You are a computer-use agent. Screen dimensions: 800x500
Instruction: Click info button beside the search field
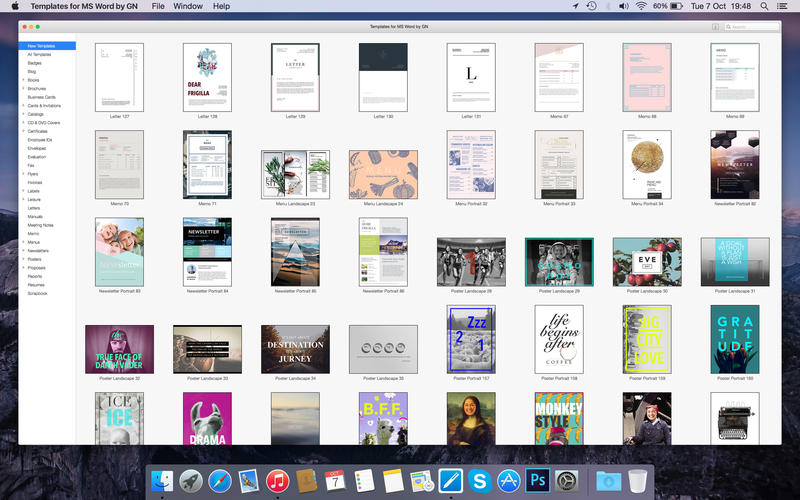tap(715, 27)
